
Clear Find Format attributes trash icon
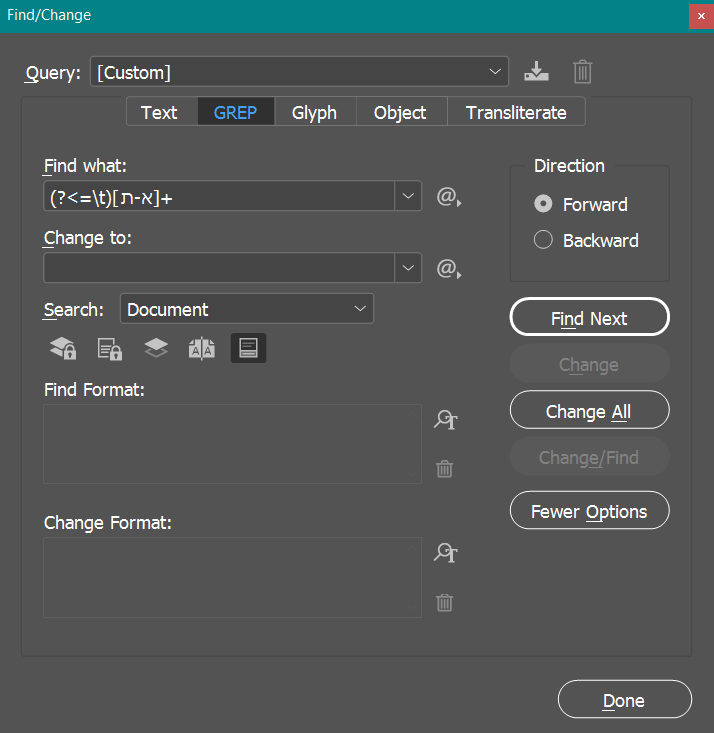(445, 469)
